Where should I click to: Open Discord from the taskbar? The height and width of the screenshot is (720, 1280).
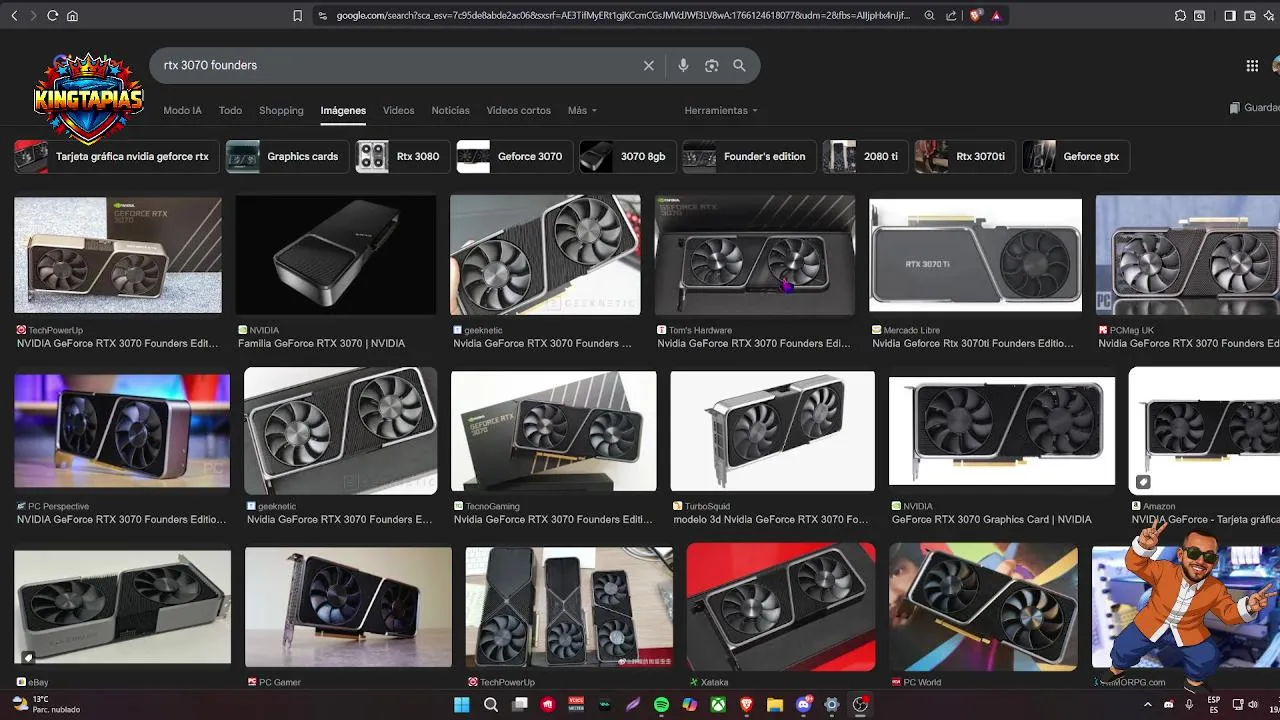pos(804,705)
